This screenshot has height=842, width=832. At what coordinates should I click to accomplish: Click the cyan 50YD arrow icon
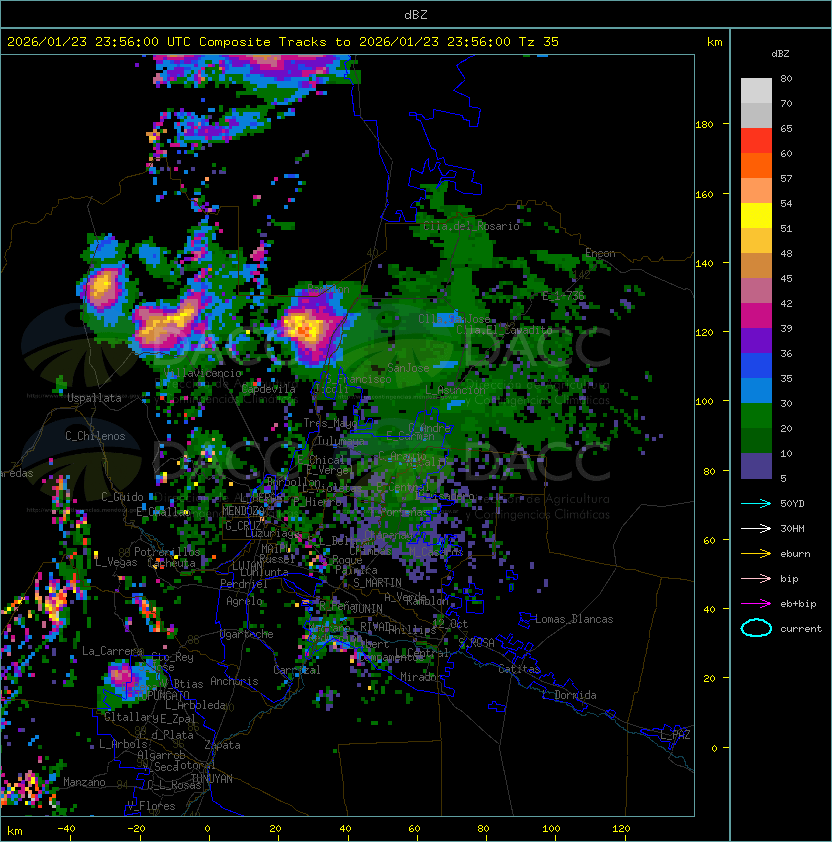(x=756, y=504)
